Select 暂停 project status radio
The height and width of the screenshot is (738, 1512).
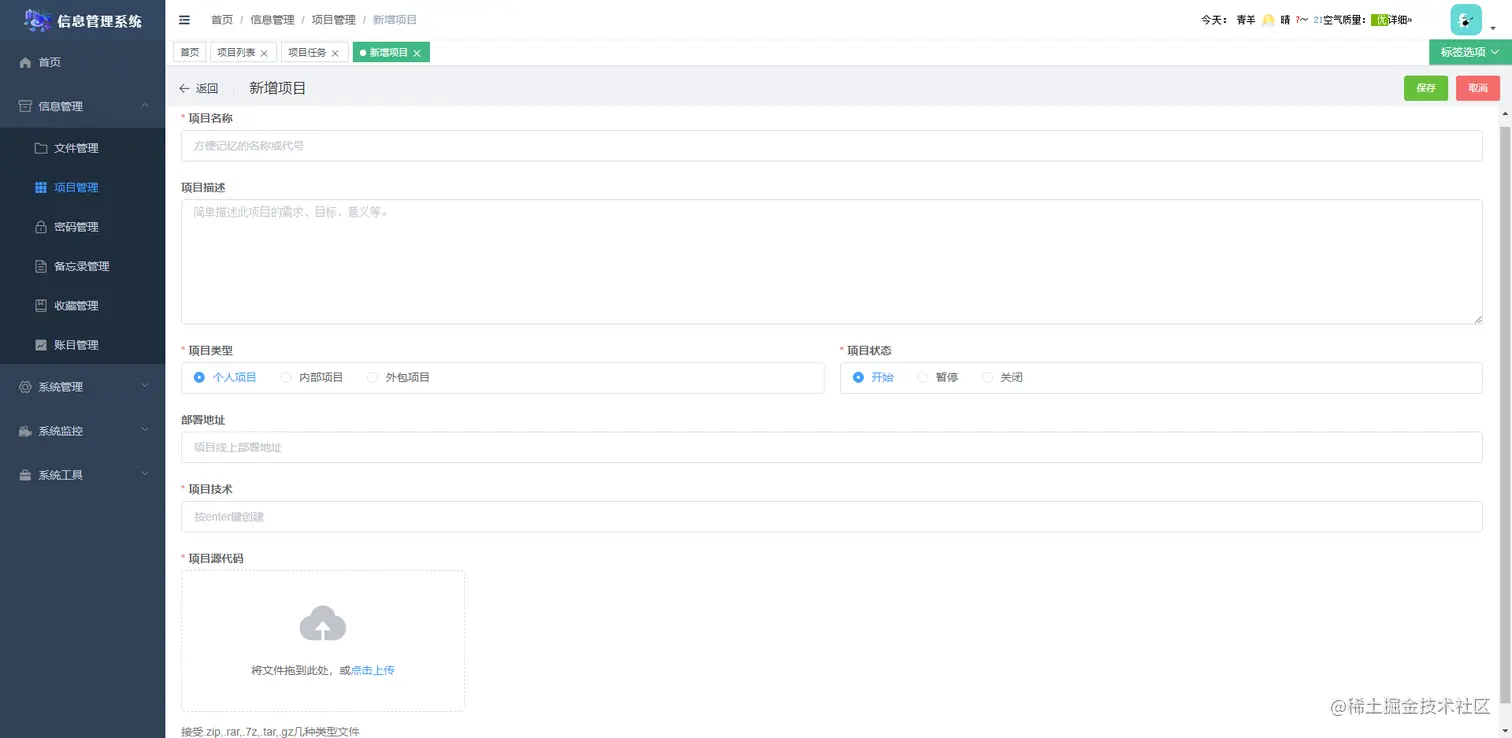pyautogui.click(x=938, y=377)
